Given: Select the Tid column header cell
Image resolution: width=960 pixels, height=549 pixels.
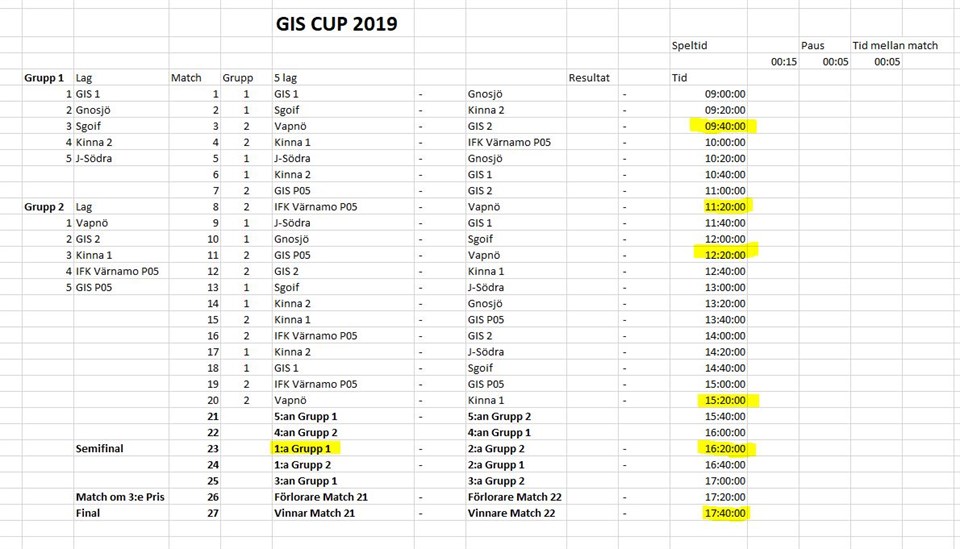Looking at the screenshot, I should [680, 77].
